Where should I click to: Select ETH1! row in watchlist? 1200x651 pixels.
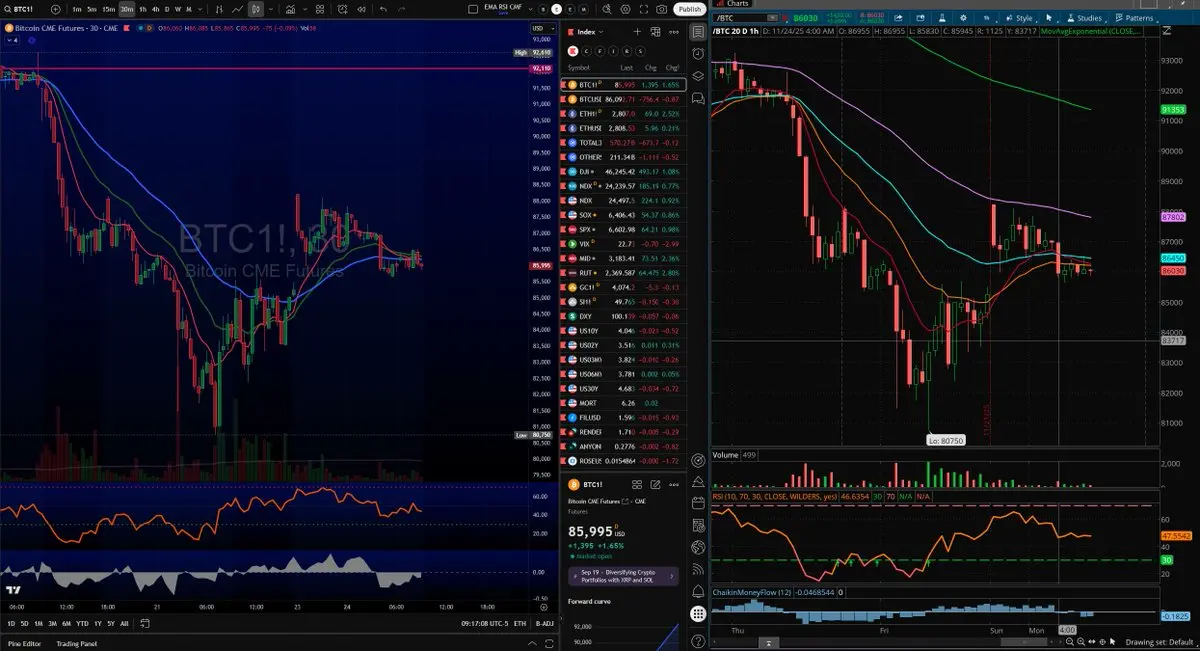624,114
